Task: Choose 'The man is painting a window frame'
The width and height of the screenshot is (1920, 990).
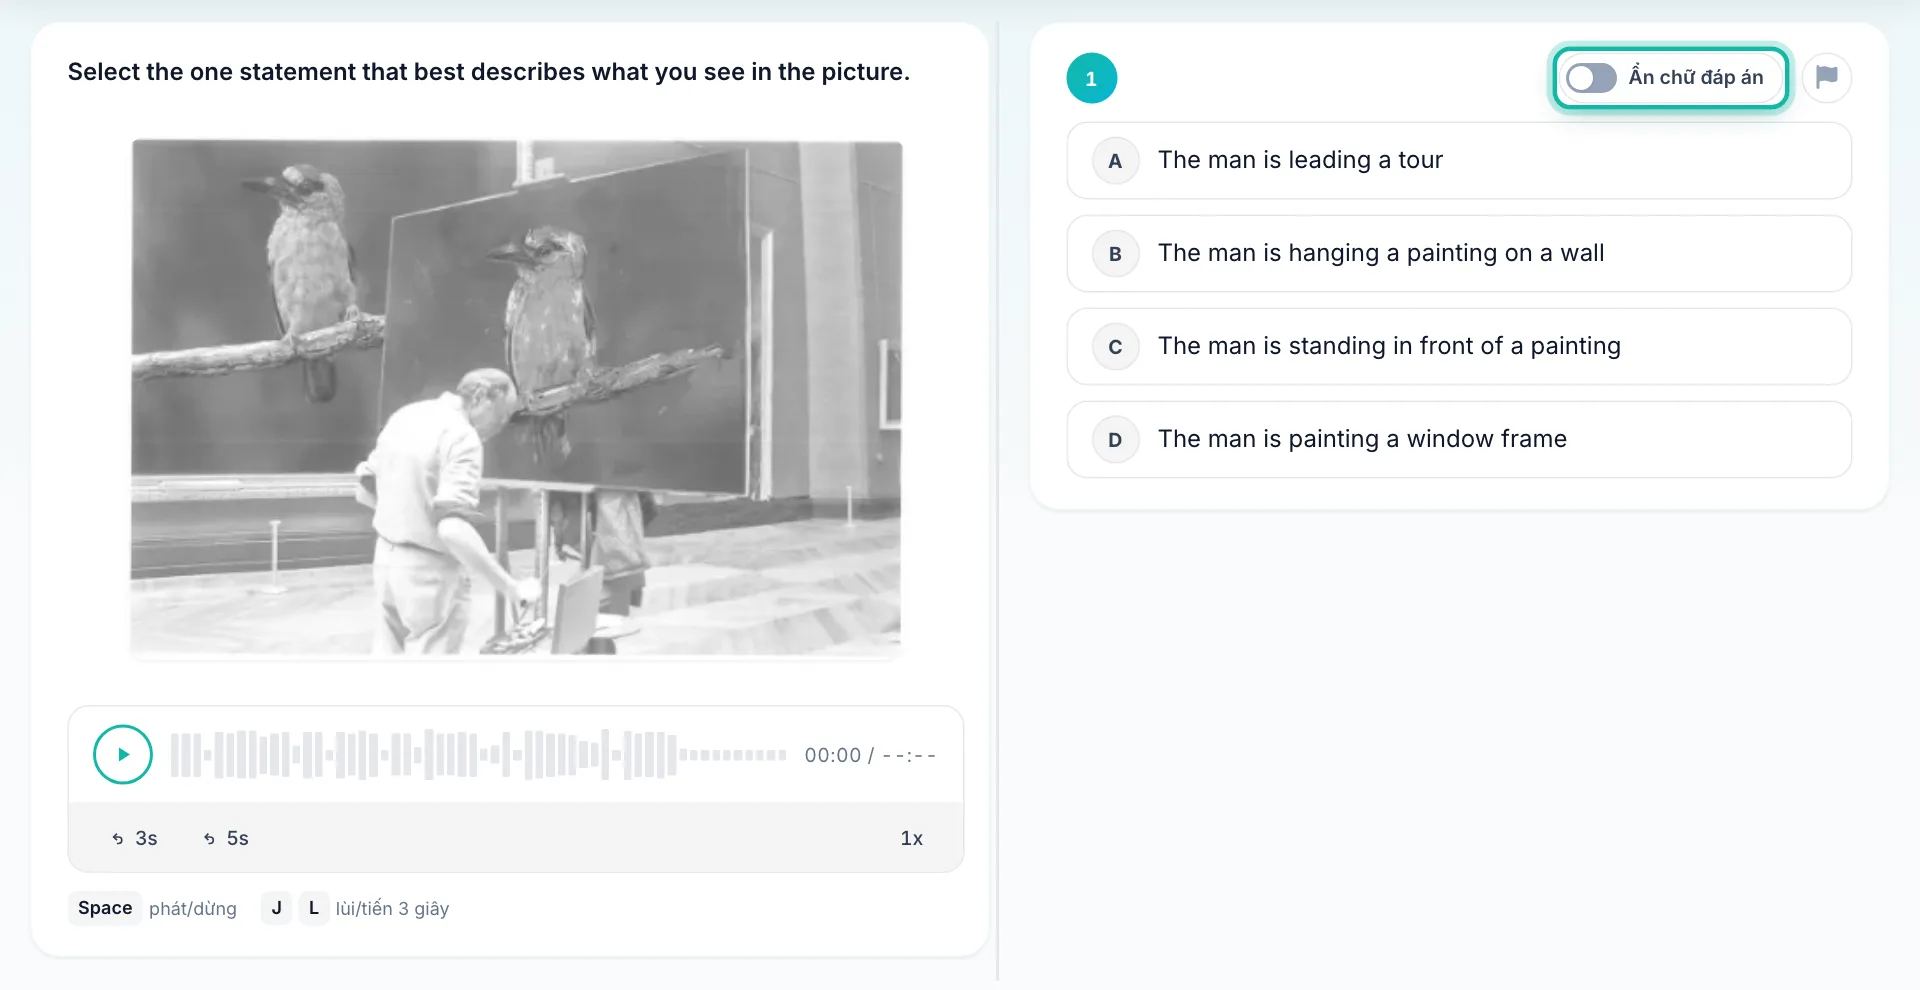Action: [1459, 440]
